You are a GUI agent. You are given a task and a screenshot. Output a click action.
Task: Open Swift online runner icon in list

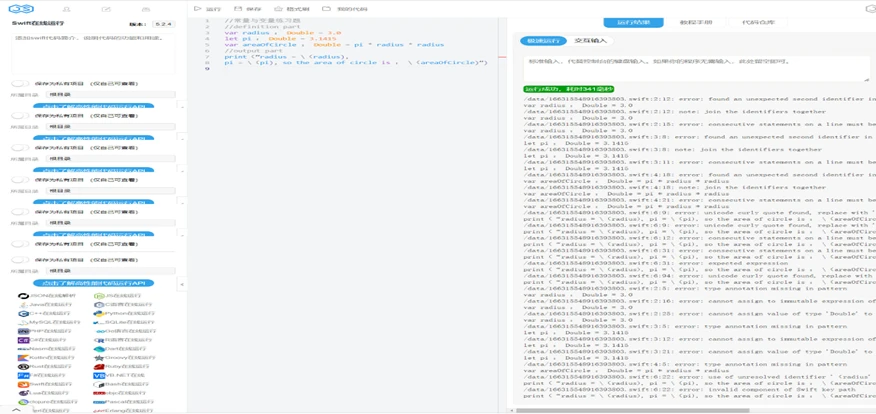tap(23, 384)
